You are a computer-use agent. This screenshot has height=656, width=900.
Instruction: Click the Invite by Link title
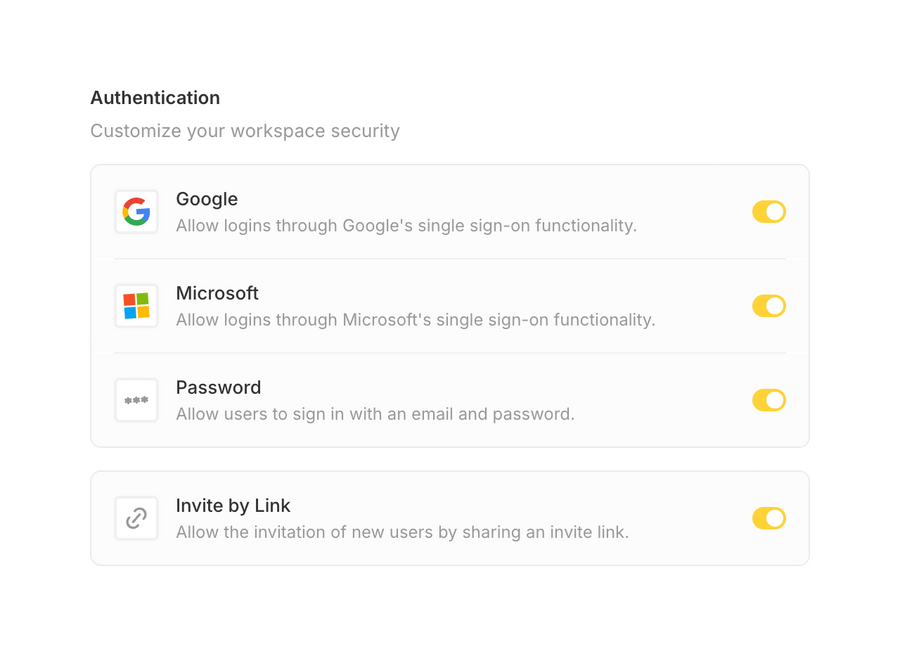click(233, 506)
